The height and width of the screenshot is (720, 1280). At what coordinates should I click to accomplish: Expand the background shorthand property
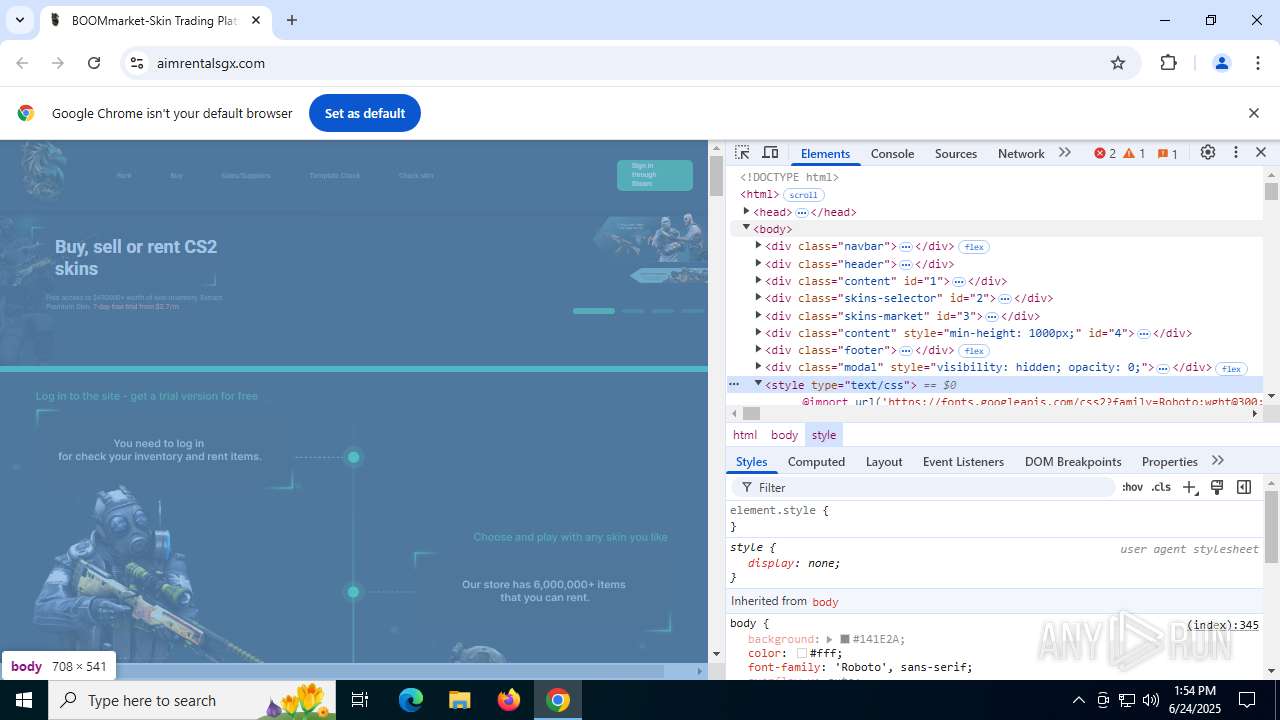coord(829,639)
